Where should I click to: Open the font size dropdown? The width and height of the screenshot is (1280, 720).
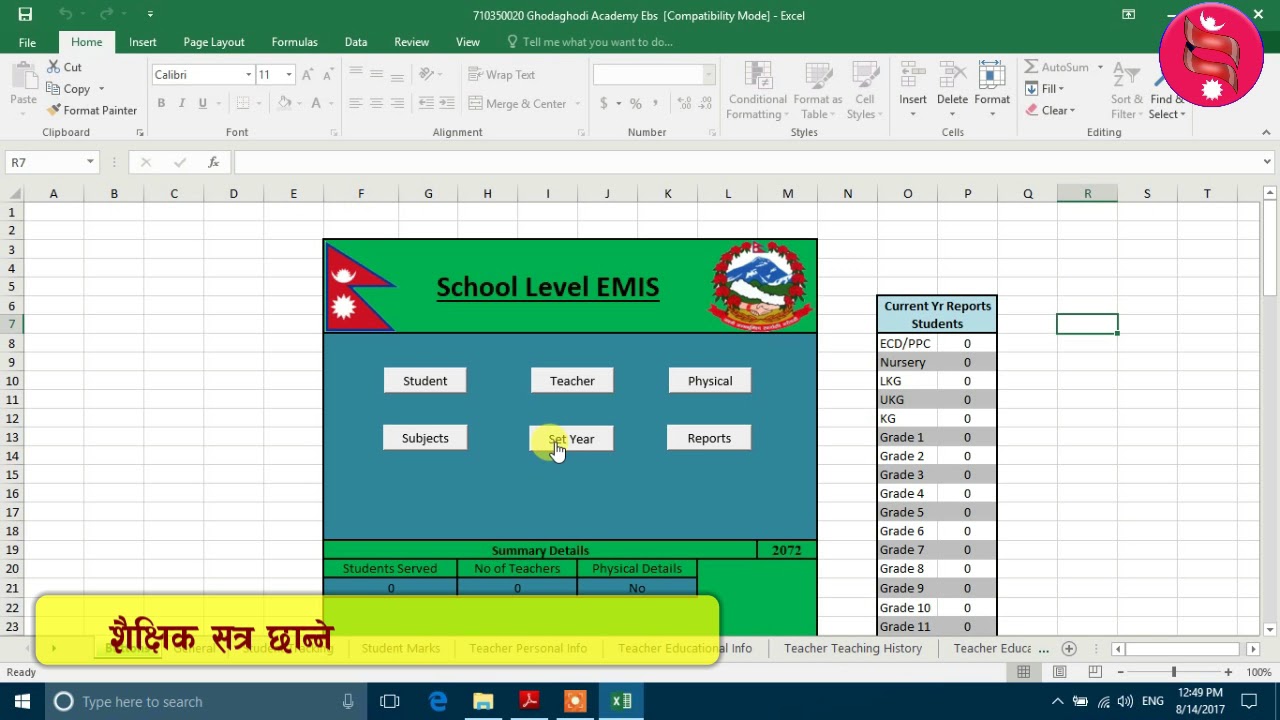(x=289, y=75)
